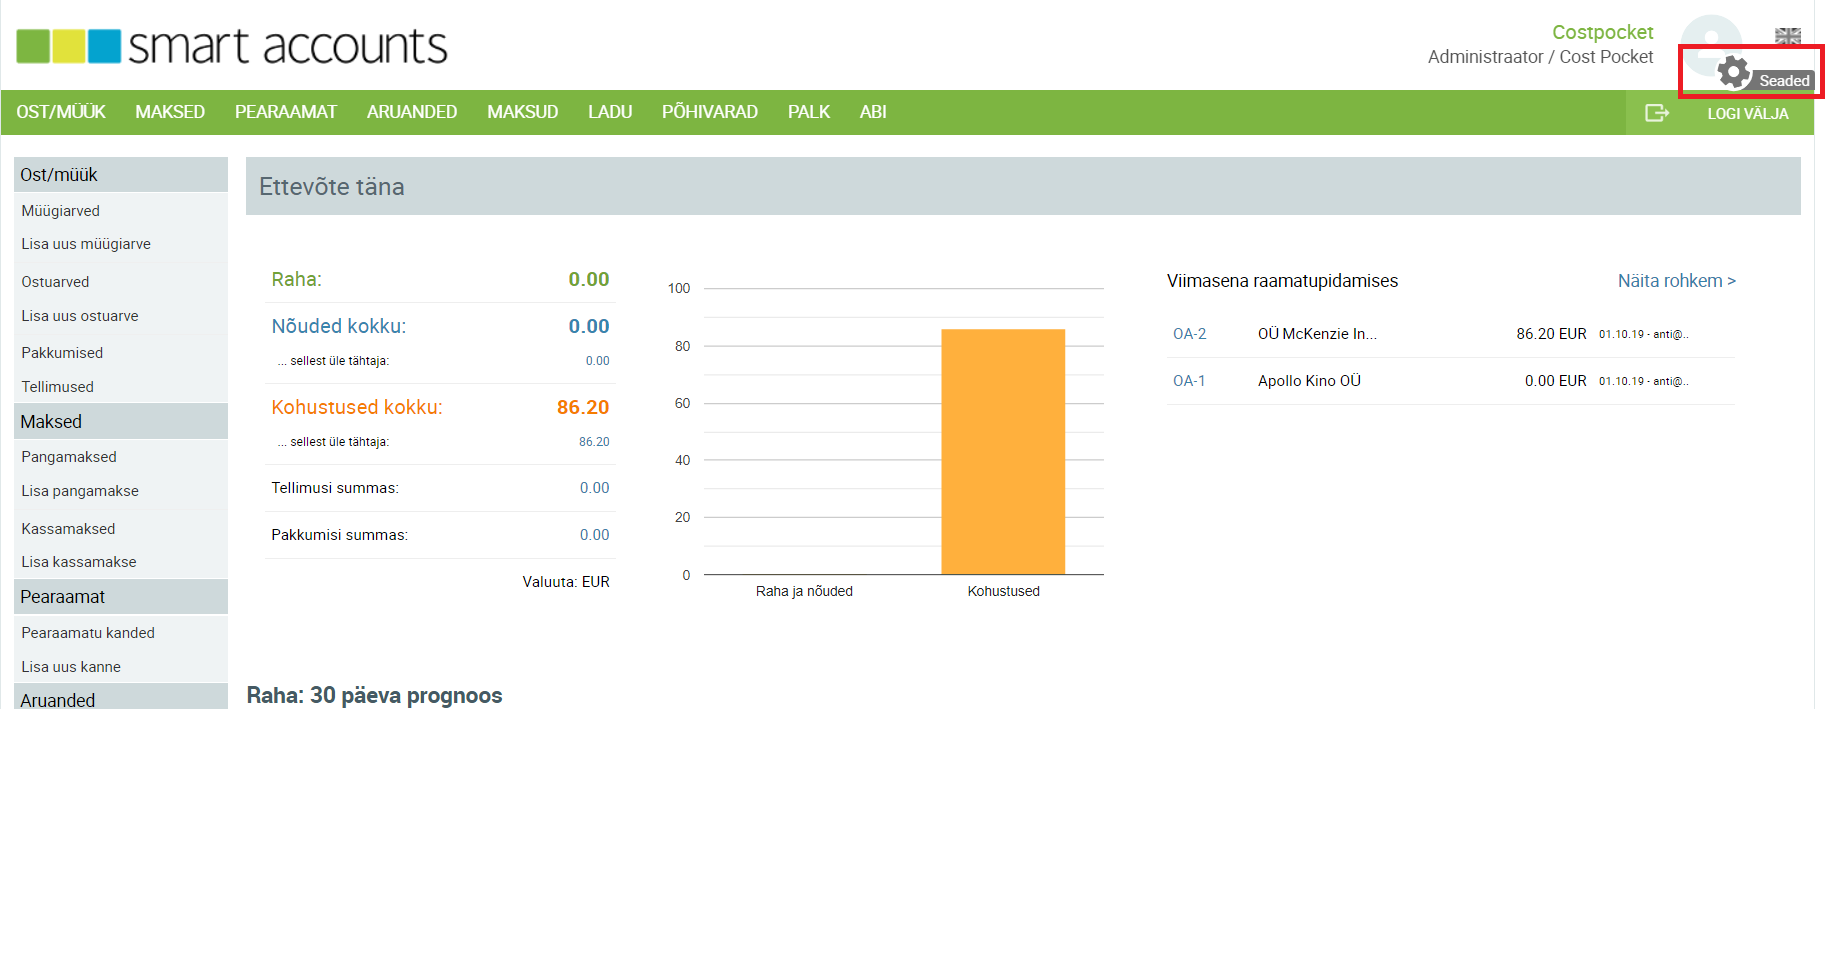Screen dimensions: 1825x953
Task: Open the MAKSED menu
Action: 170,112
